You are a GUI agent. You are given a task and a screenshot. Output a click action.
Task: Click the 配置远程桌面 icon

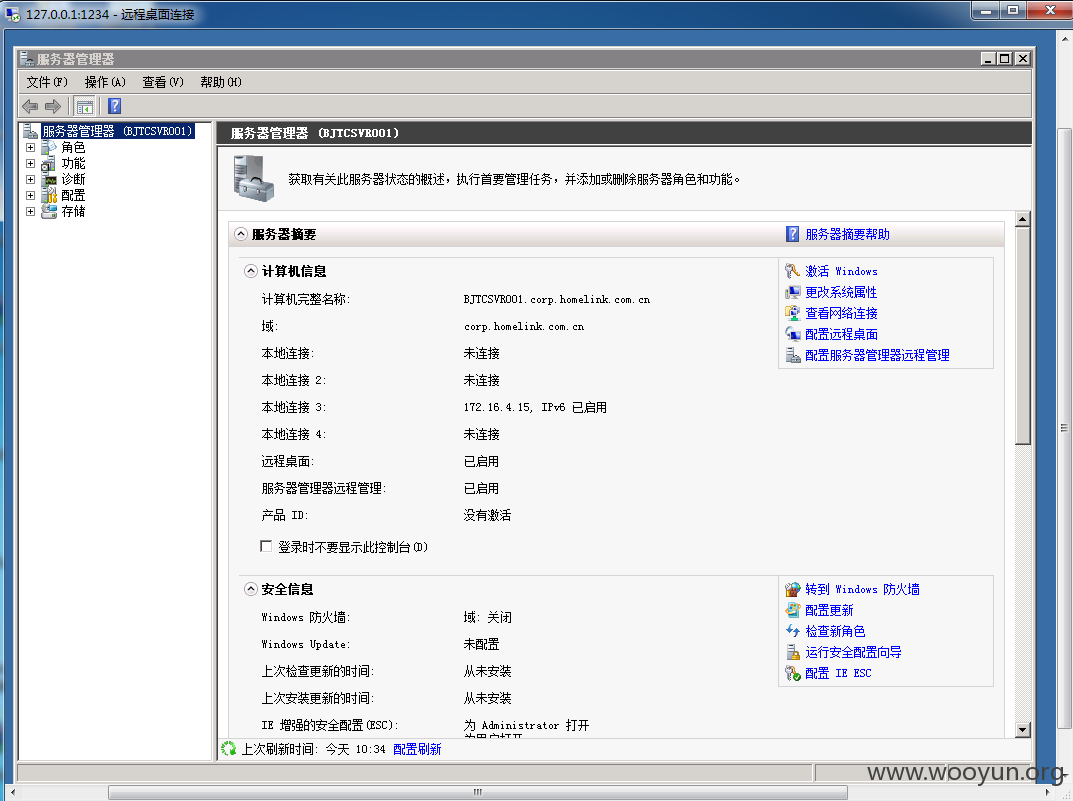coord(792,334)
